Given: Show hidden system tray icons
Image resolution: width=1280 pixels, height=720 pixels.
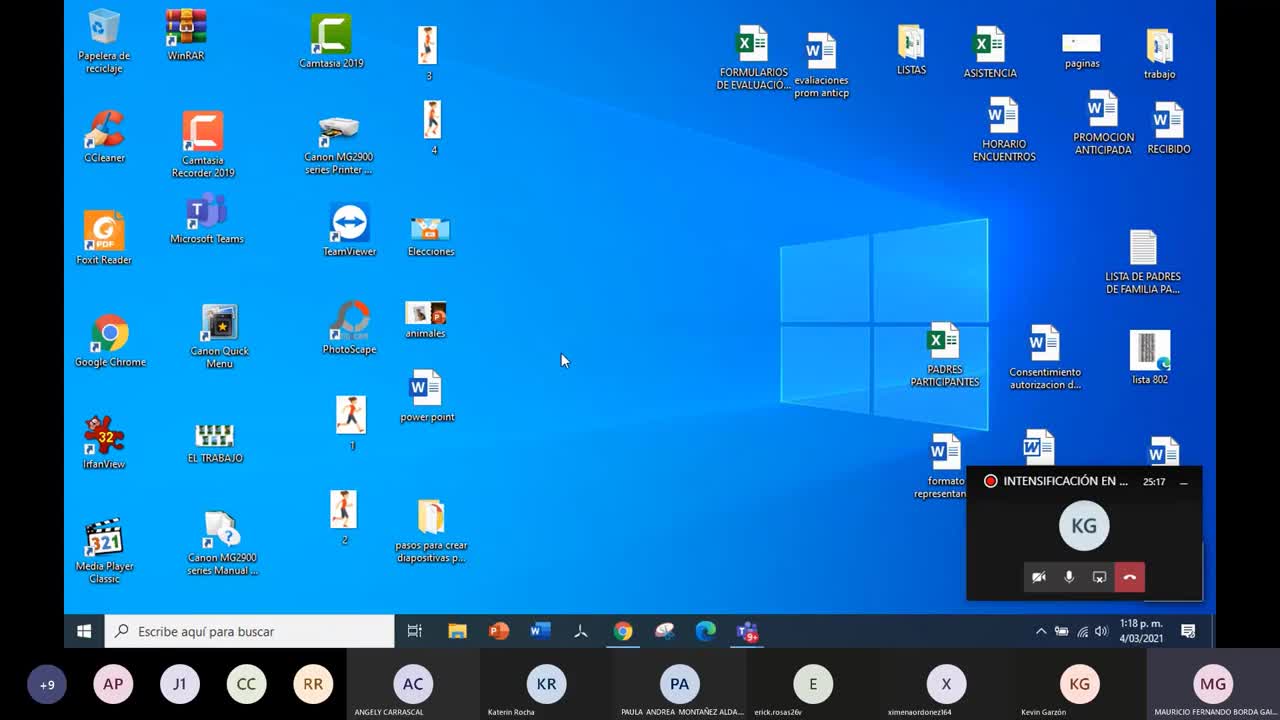Looking at the screenshot, I should [x=1041, y=631].
